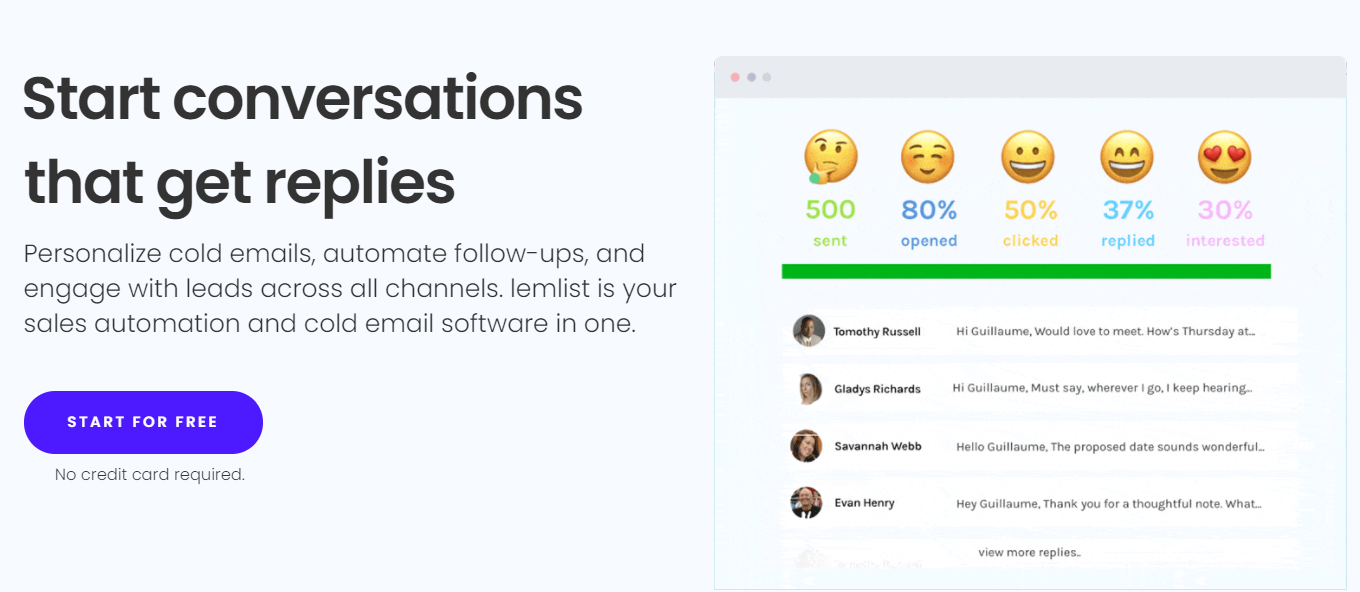Click the blushing smile emoji above opened
The image size is (1360, 592).
[928, 157]
